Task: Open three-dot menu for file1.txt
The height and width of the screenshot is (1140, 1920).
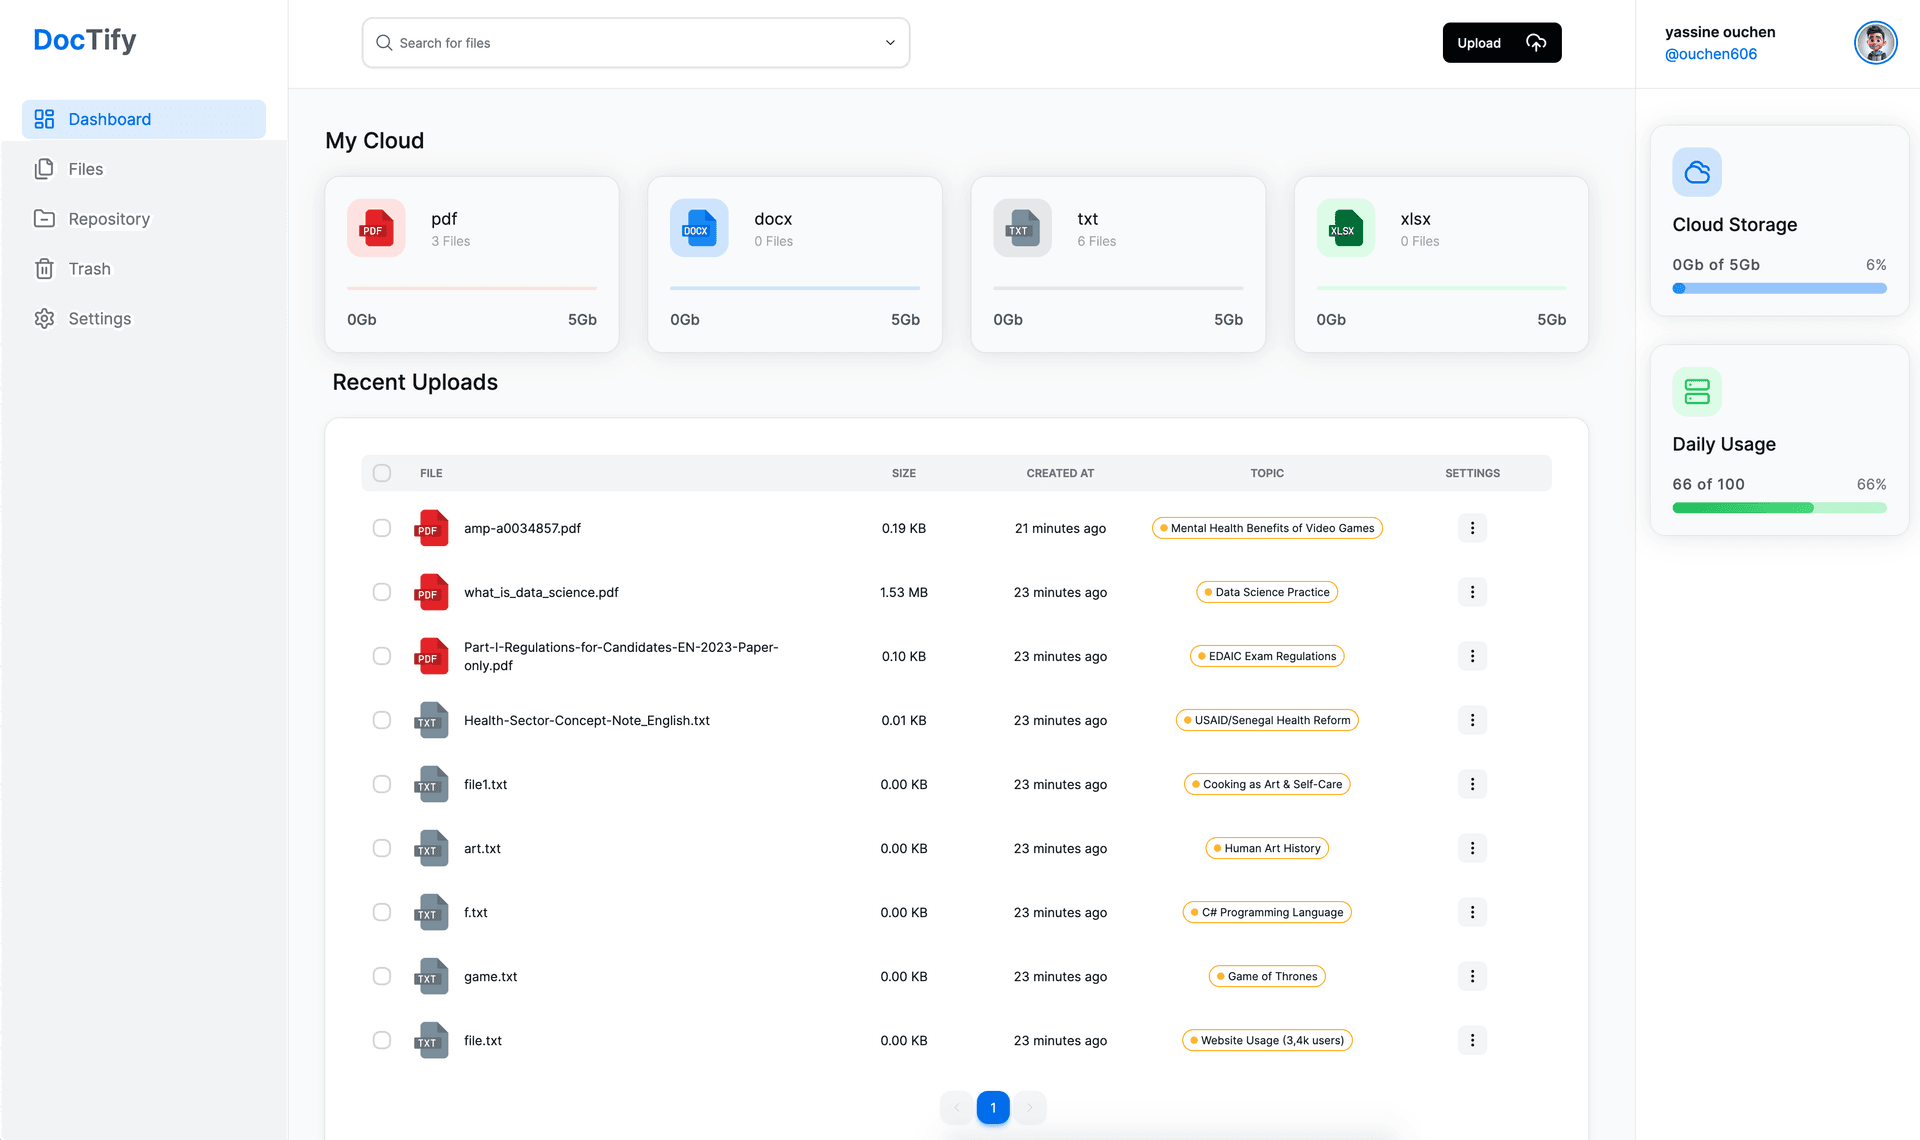Action: point(1472,784)
